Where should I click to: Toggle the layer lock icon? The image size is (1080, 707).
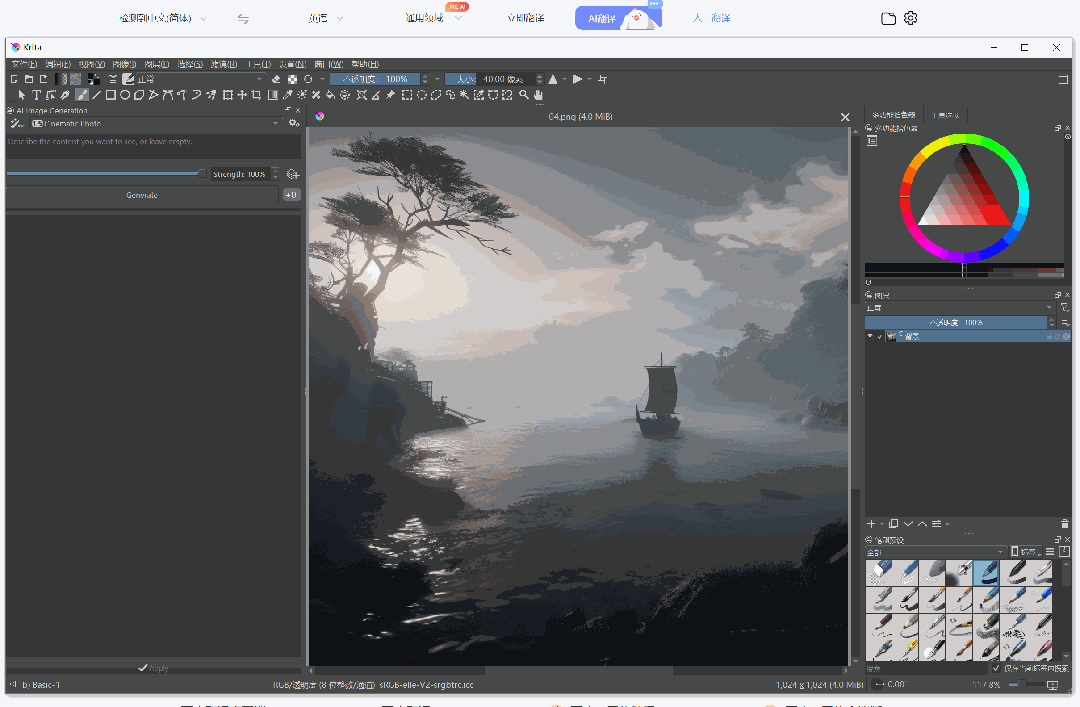[x=1050, y=336]
